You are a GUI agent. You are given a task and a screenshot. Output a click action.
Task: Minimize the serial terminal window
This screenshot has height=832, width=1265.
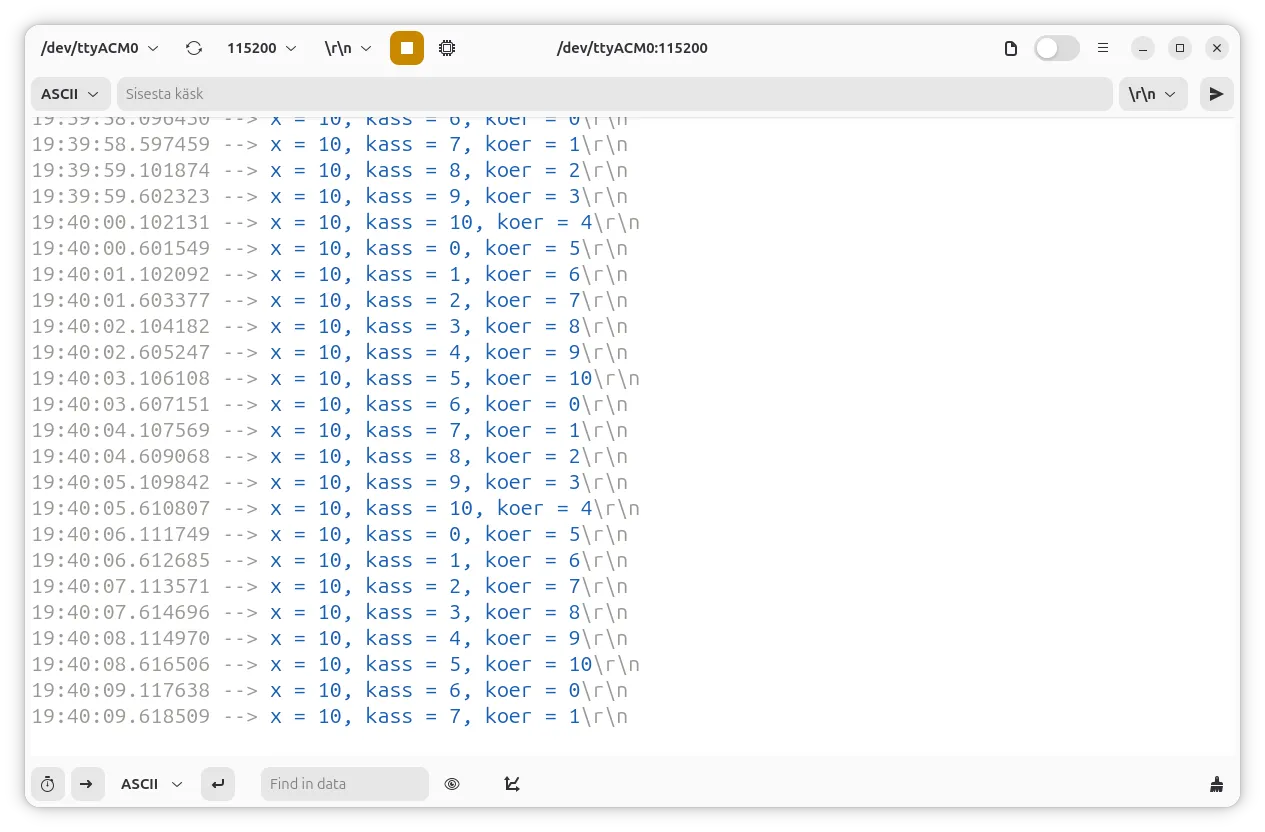1143,48
